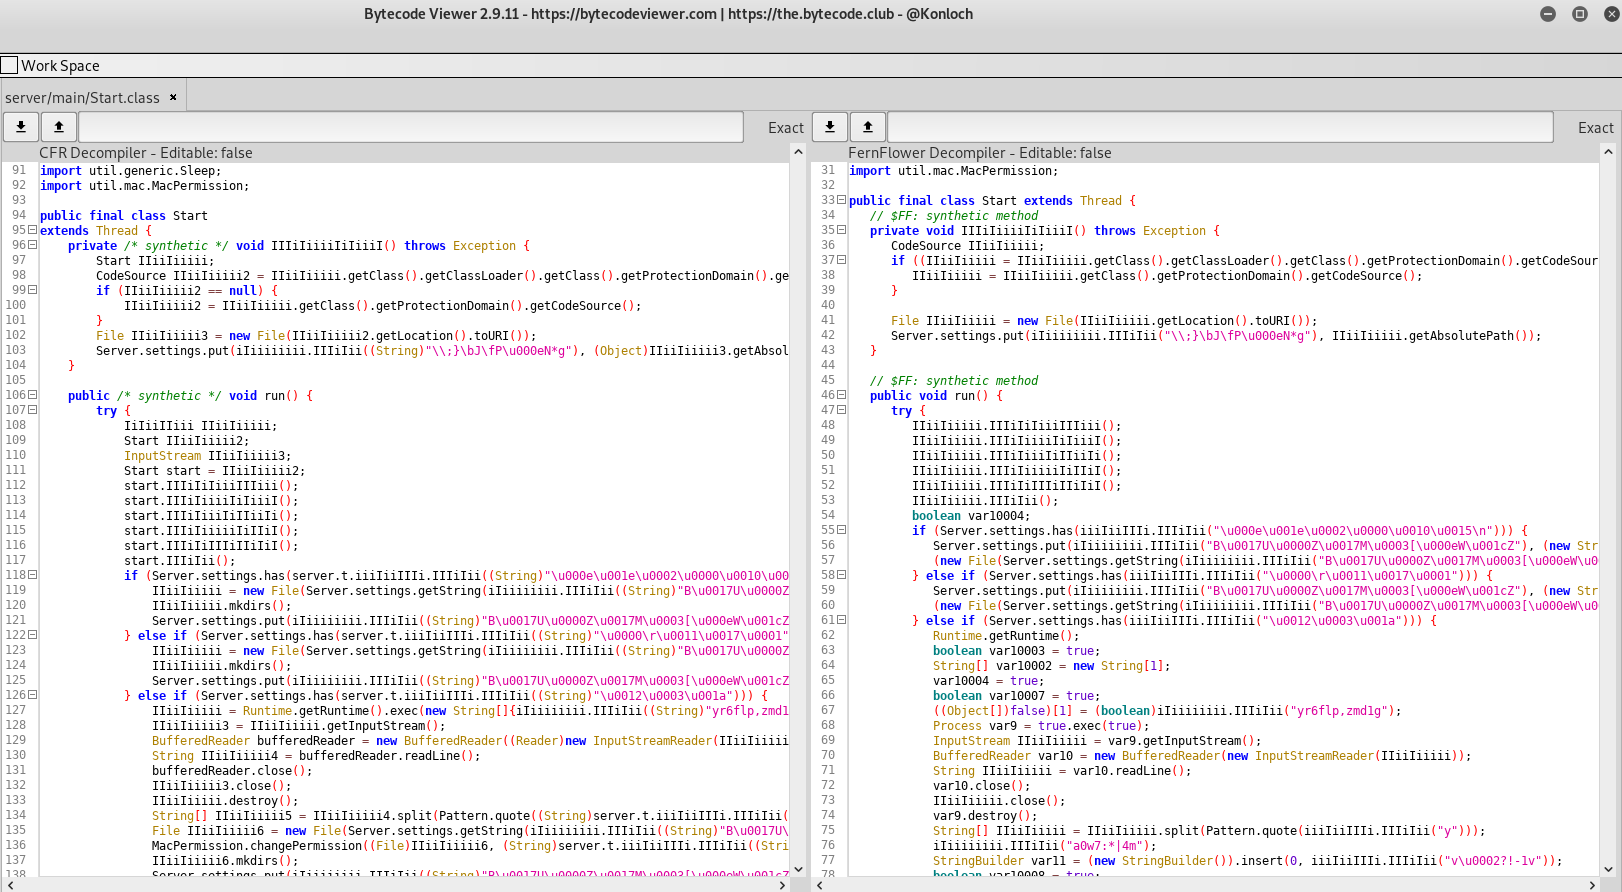
Task: Click FernFlower line 'var9.destroy();'
Action: tap(985, 815)
